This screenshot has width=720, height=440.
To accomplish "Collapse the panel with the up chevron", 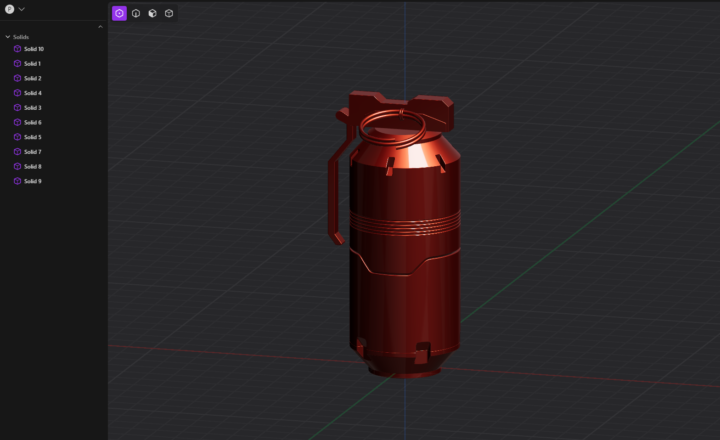I will (100, 27).
